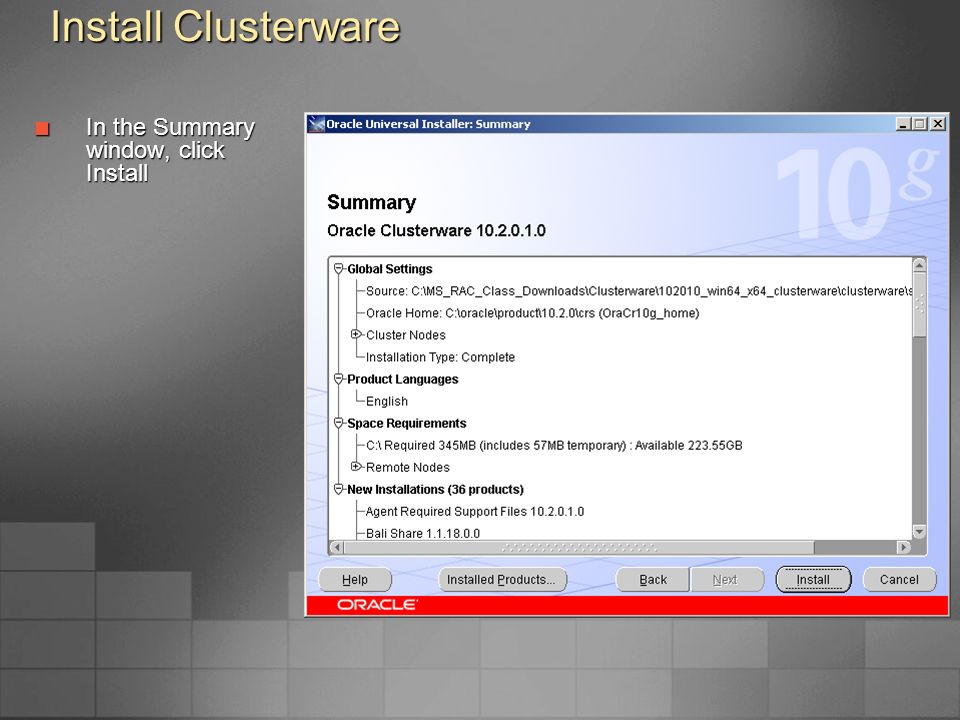Select the Source path row

click(x=639, y=291)
